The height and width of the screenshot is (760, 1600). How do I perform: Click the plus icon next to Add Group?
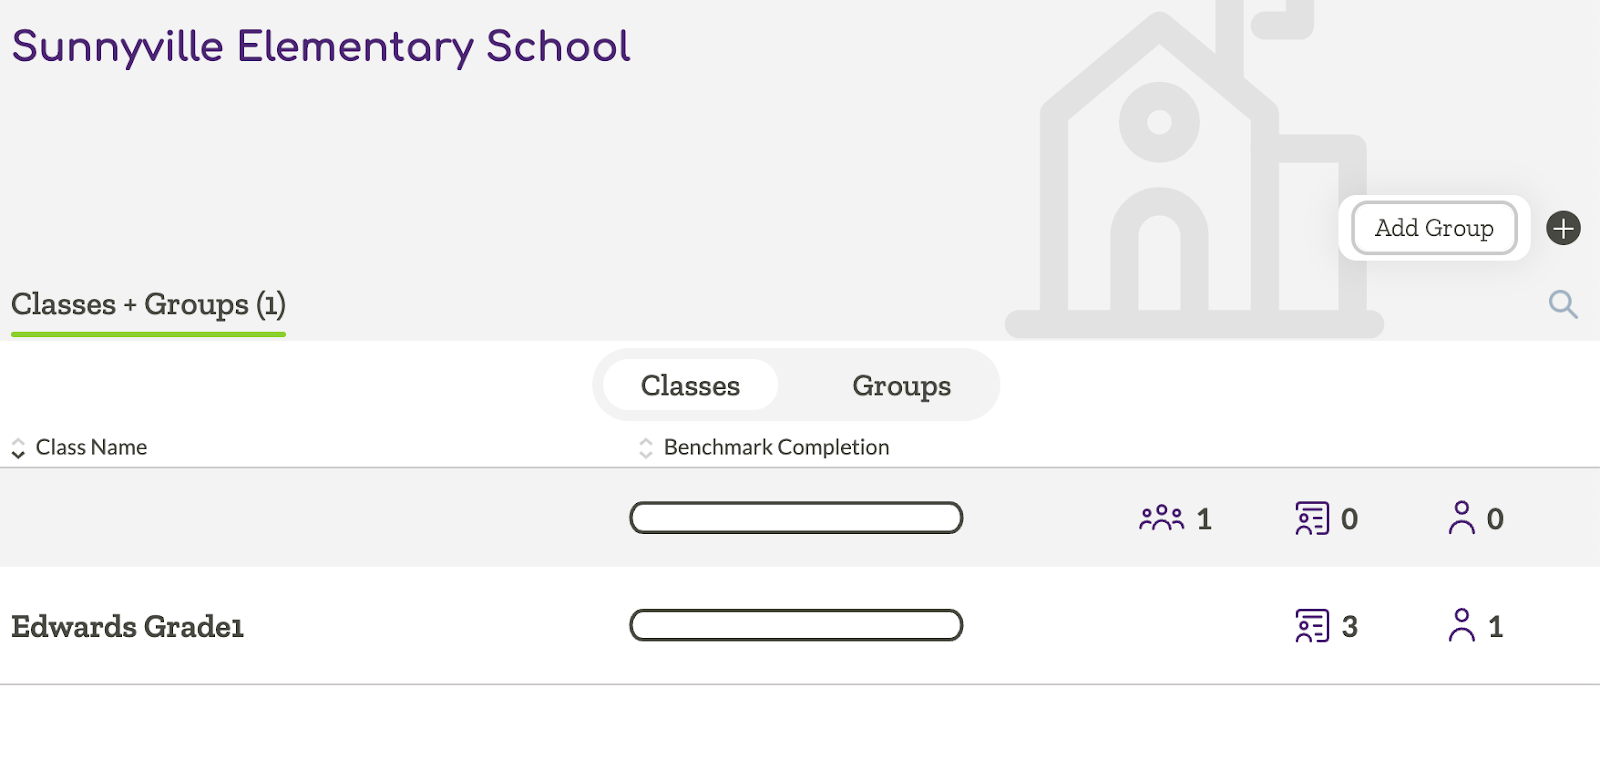[1562, 228]
